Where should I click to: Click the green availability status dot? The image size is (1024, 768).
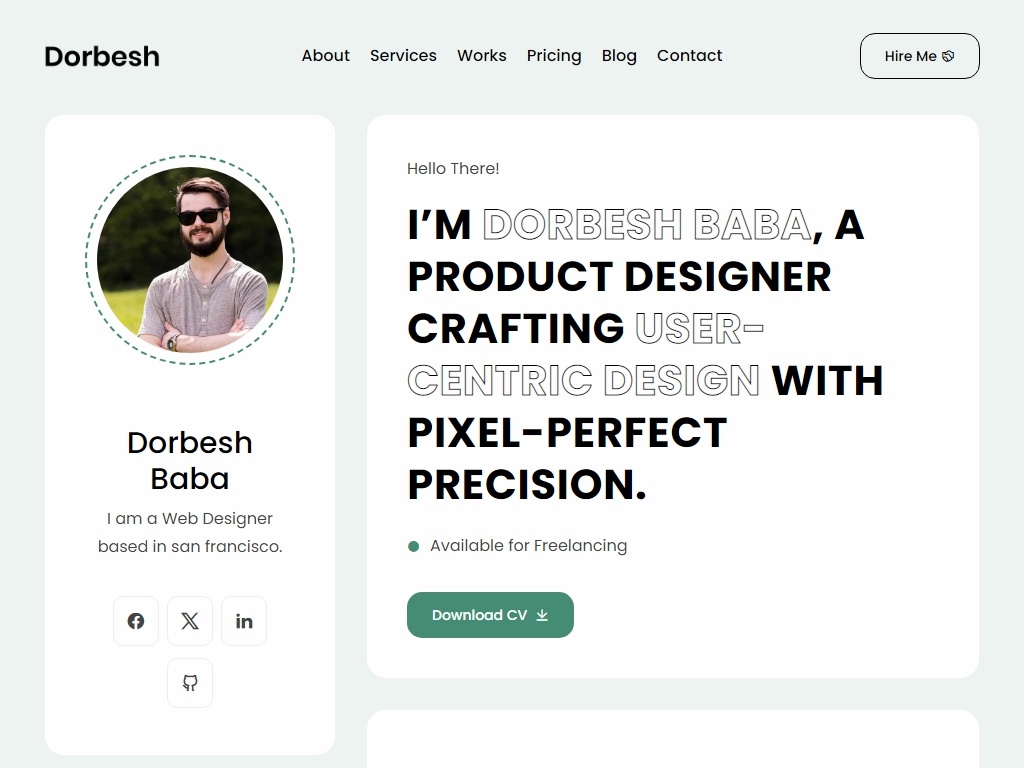(413, 546)
